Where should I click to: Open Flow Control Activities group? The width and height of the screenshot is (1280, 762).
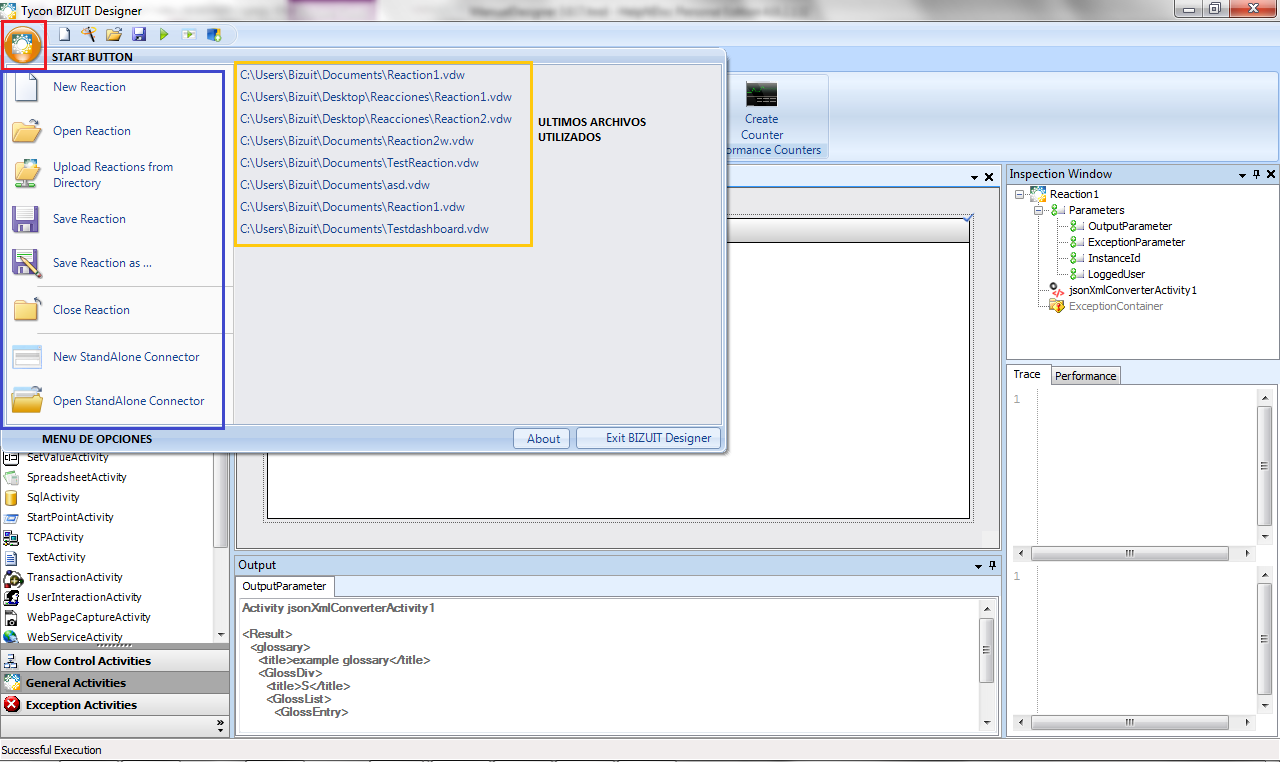point(114,661)
